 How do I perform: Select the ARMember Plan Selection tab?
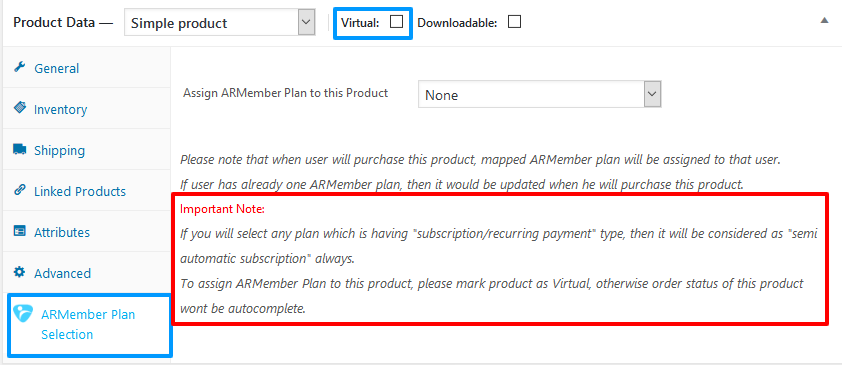[89, 324]
